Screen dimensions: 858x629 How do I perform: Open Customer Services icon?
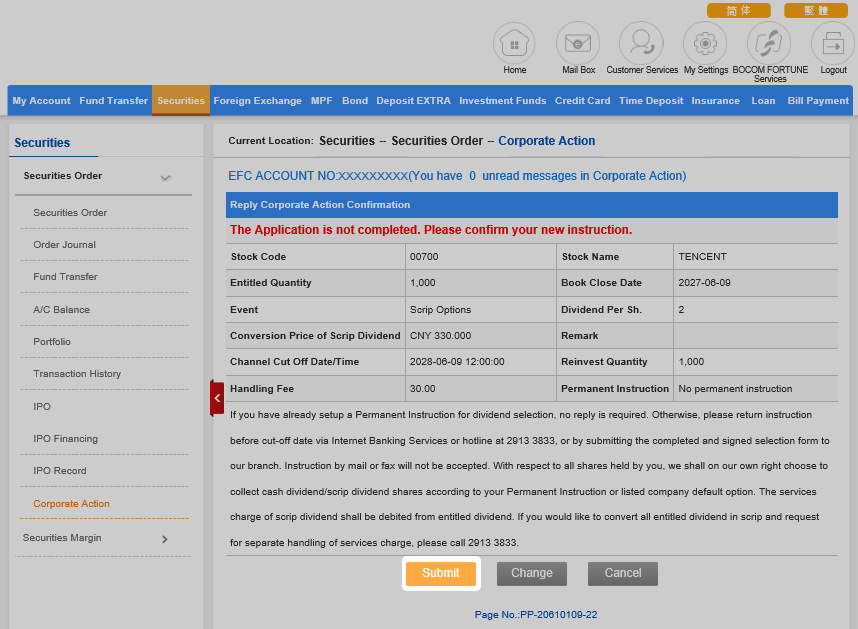click(x=641, y=44)
